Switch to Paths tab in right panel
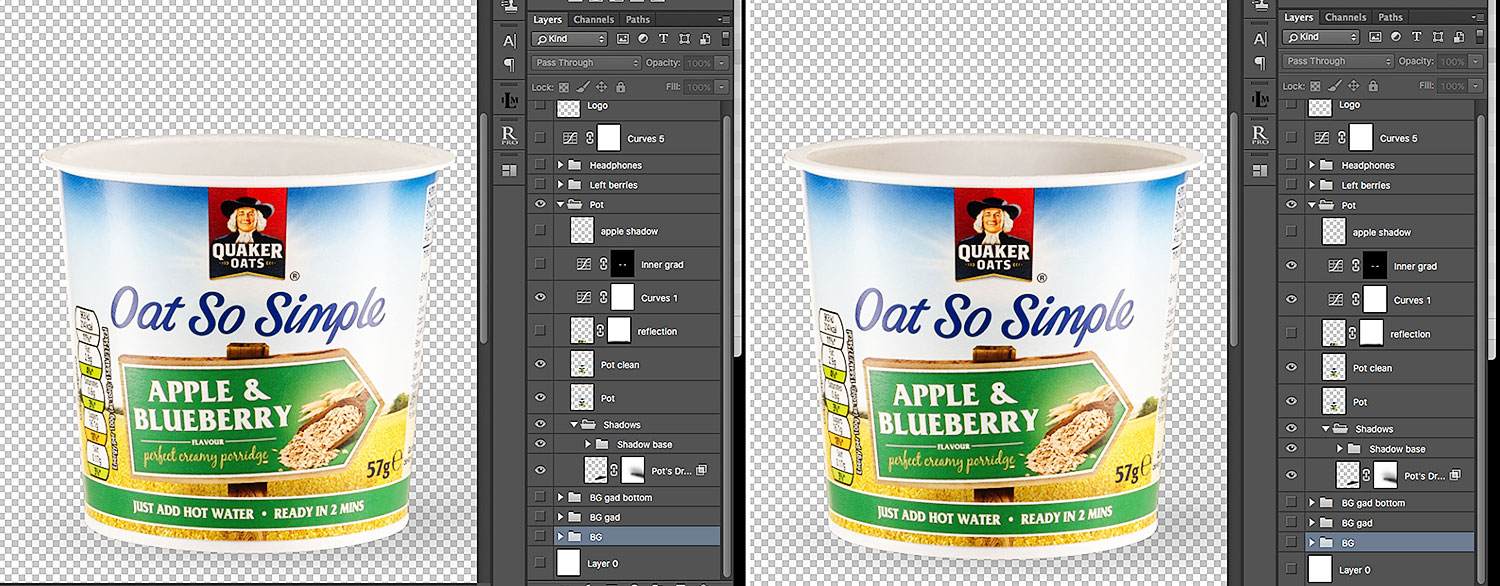 1390,17
